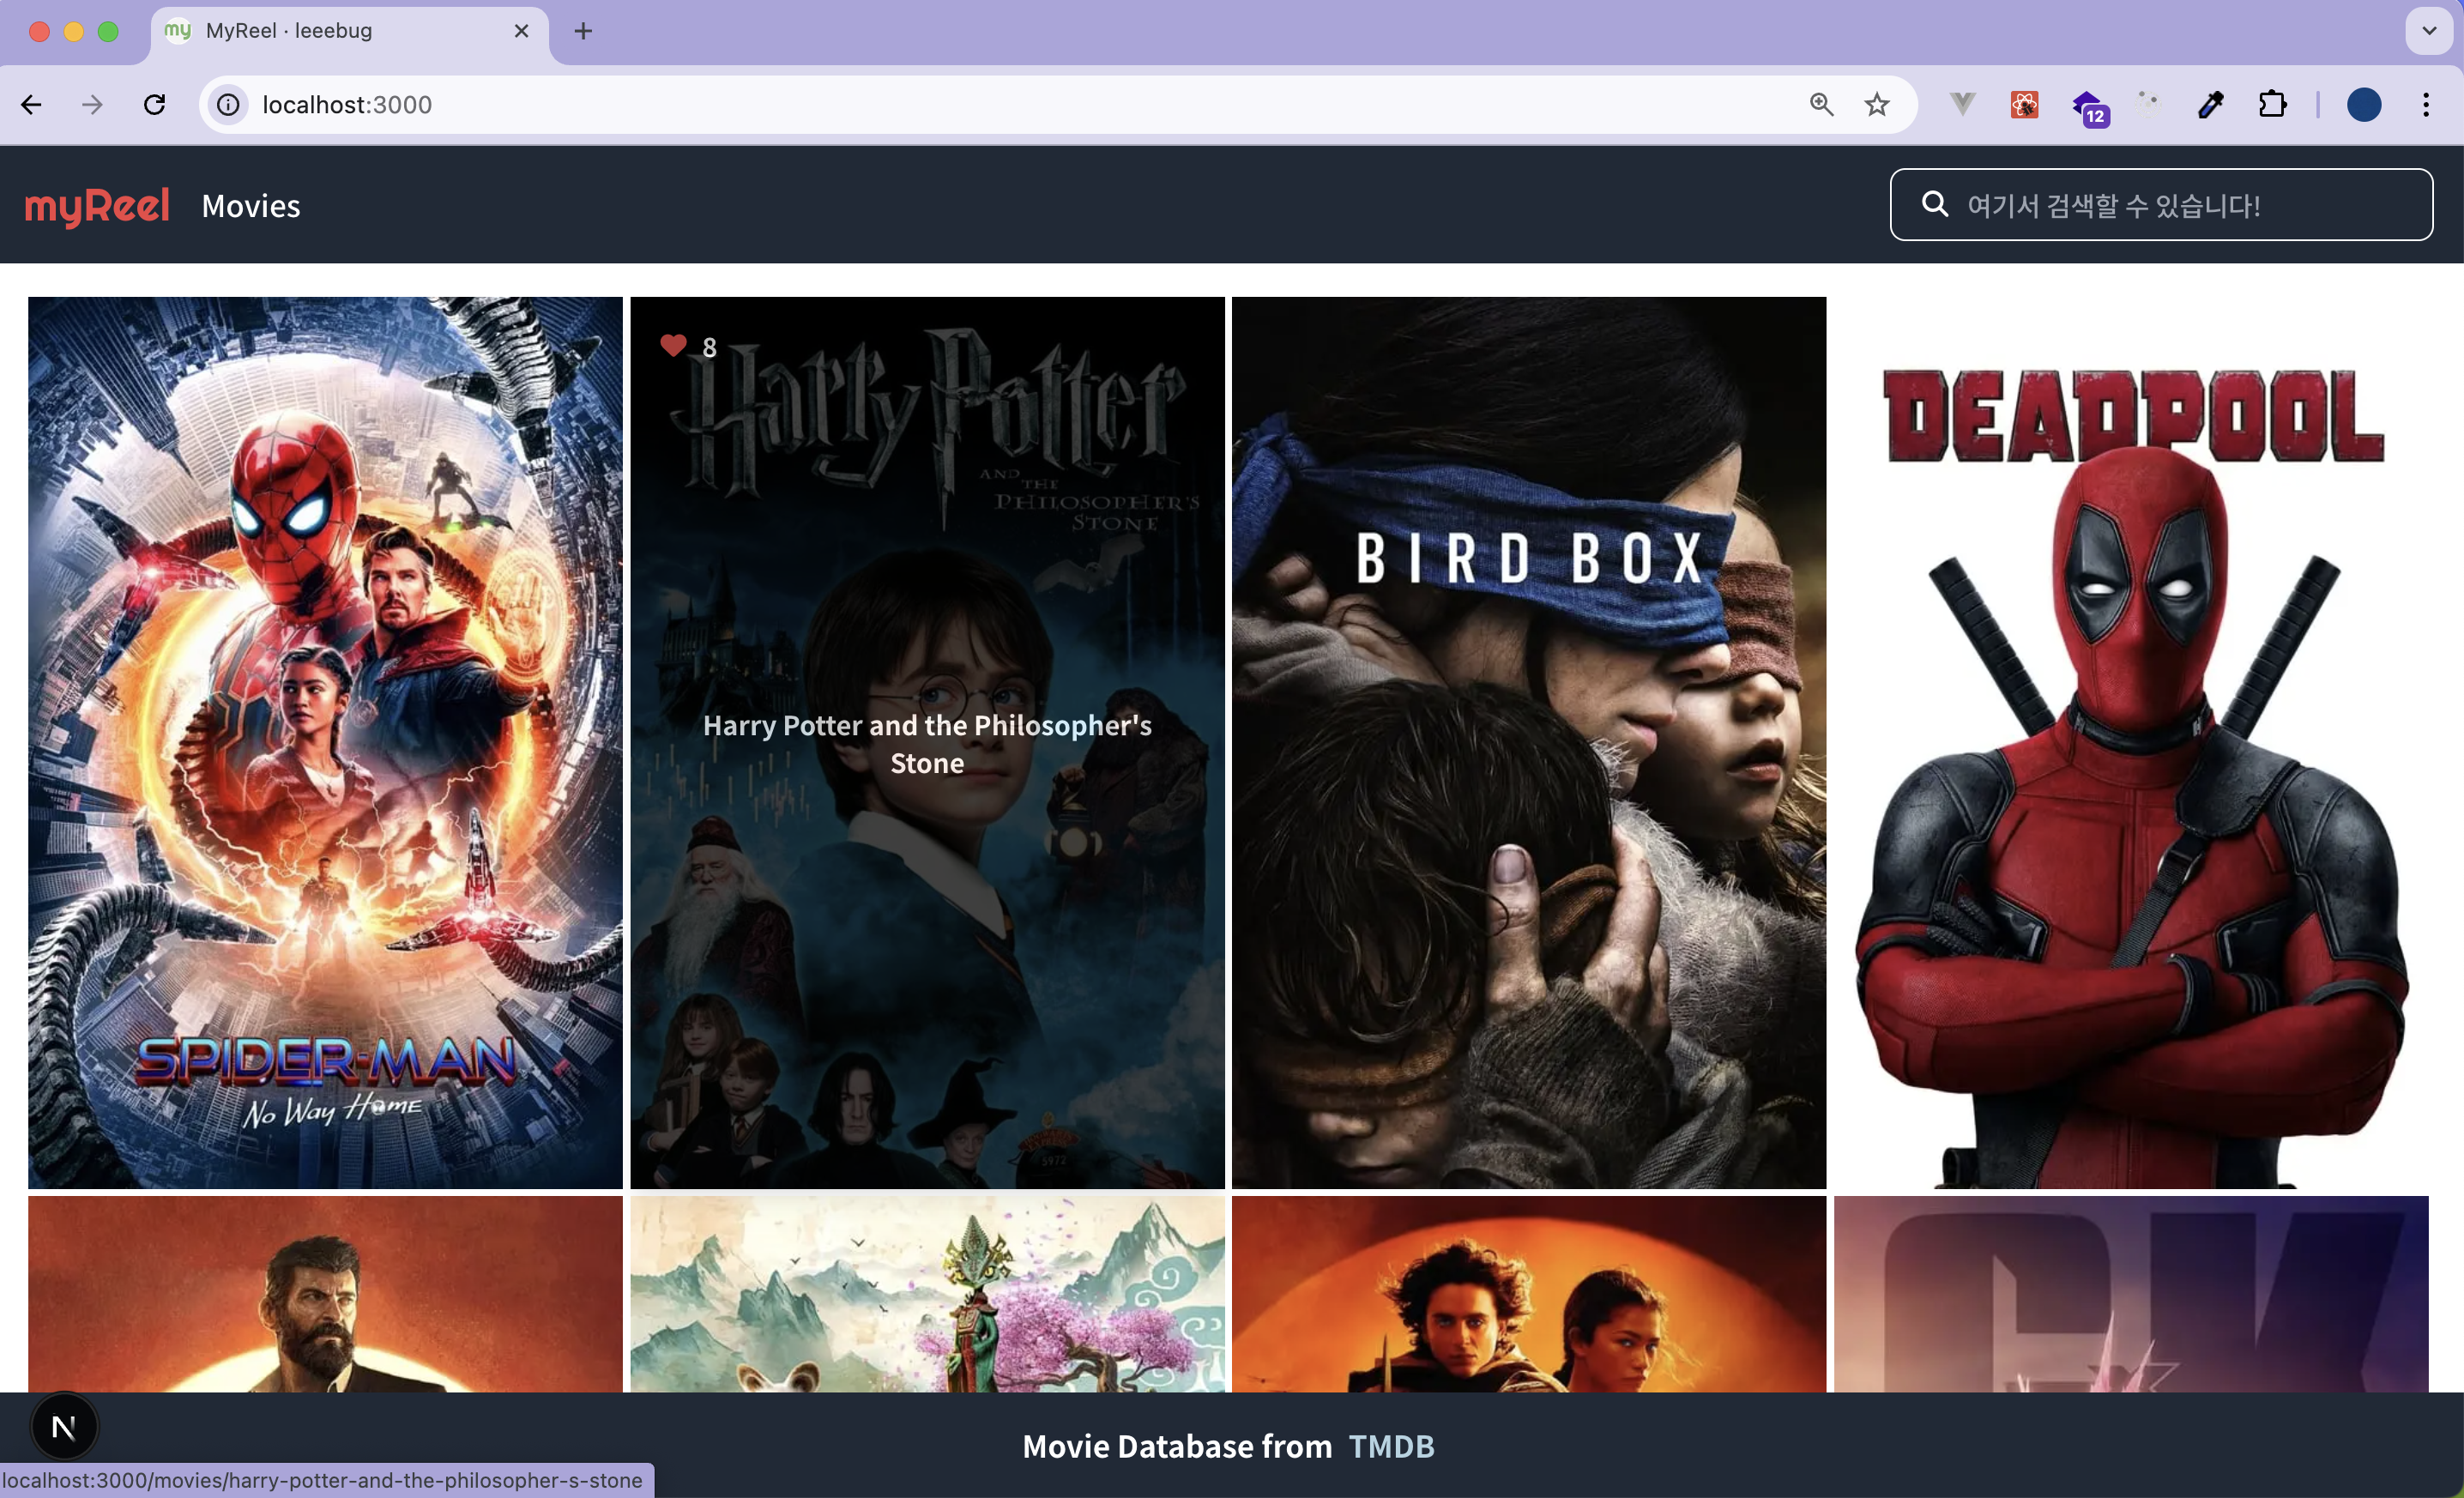
Task: Open the Logan poster in second row
Action: 325,1294
